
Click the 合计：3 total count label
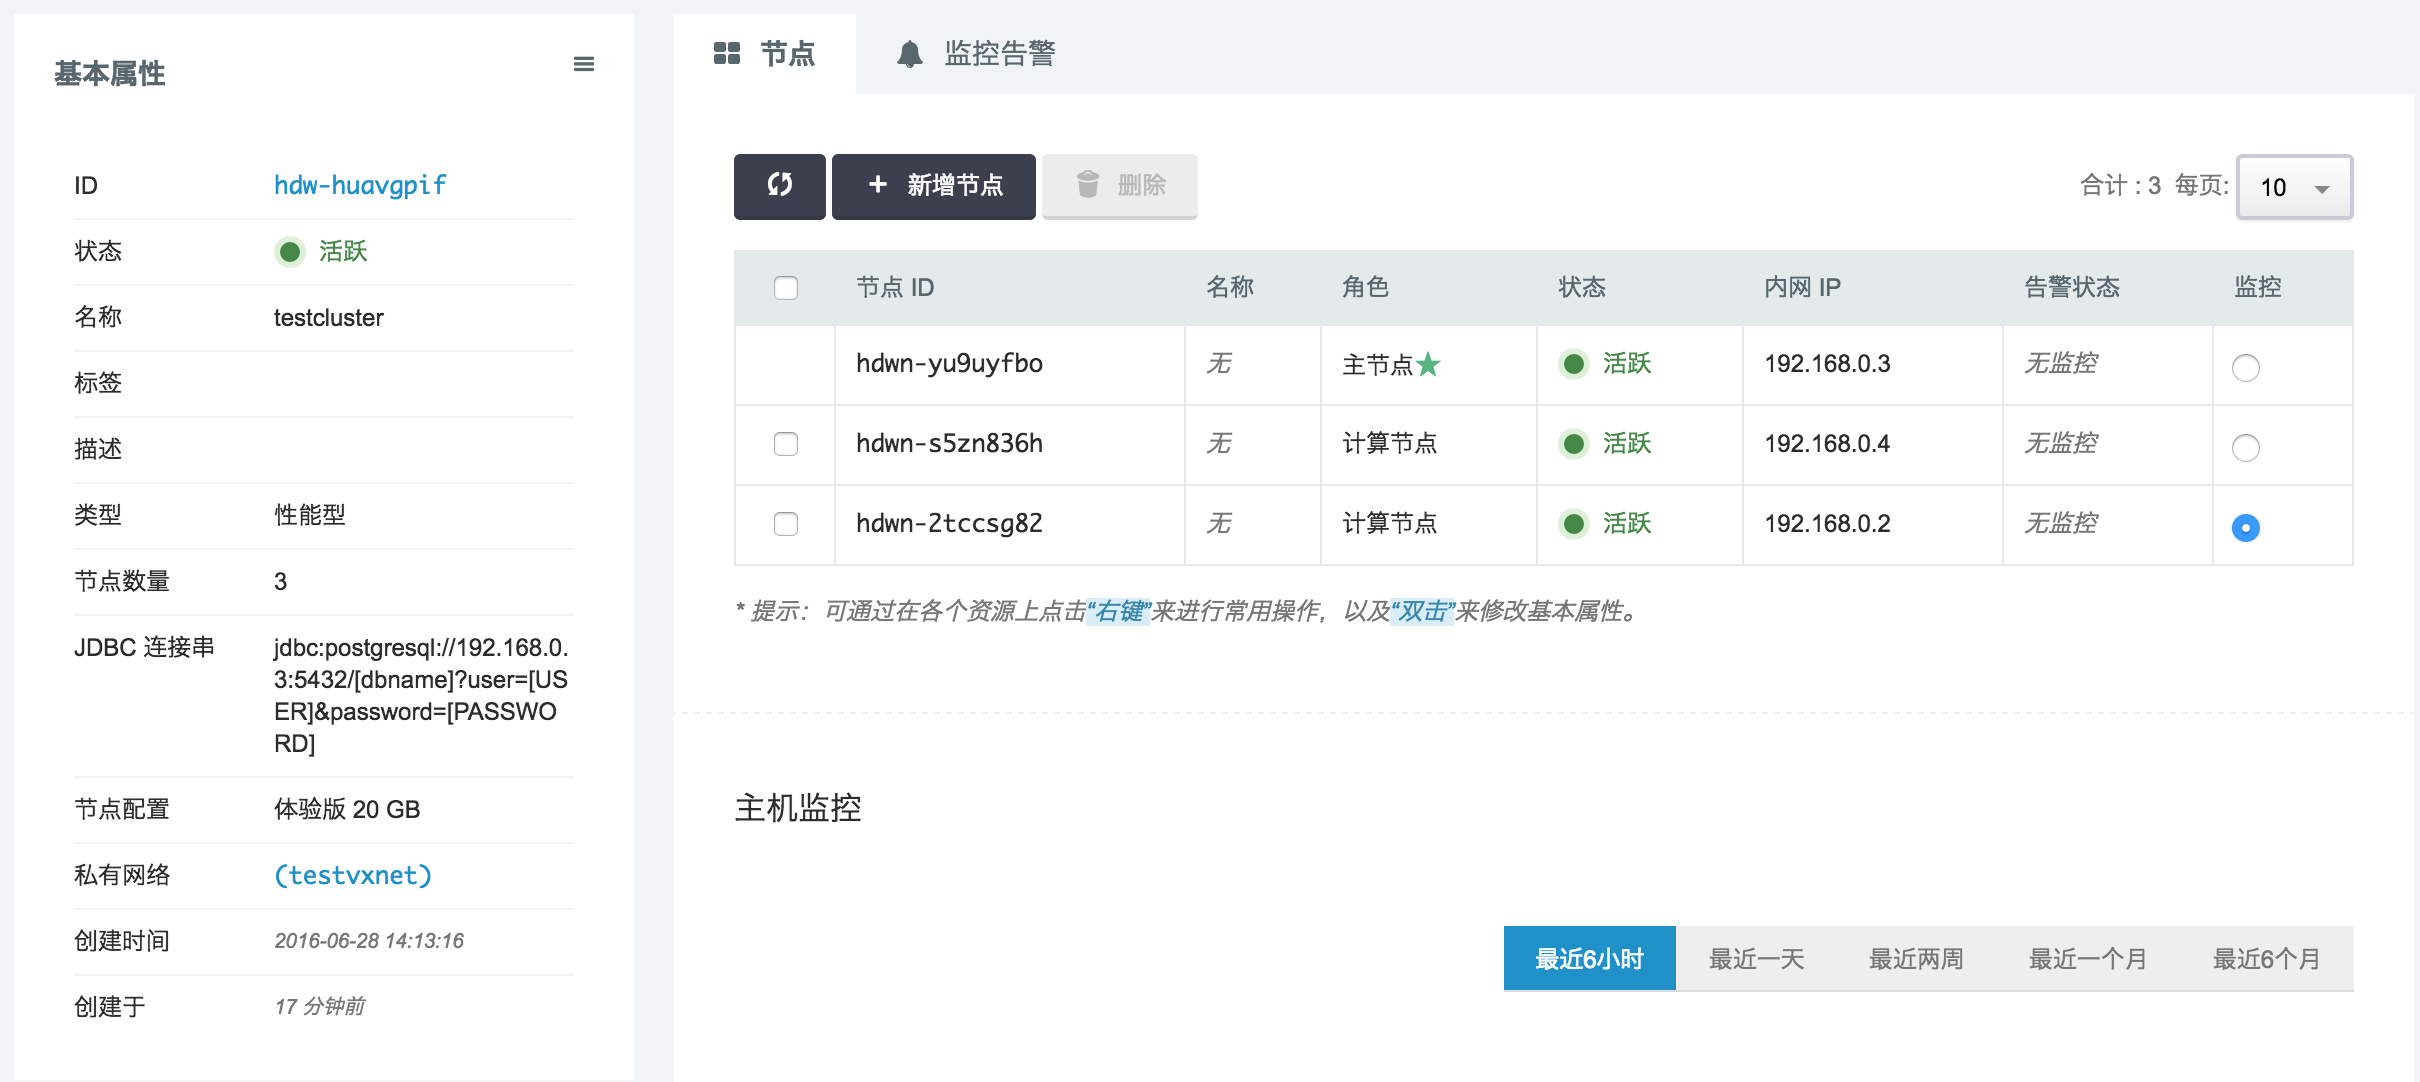(2120, 186)
